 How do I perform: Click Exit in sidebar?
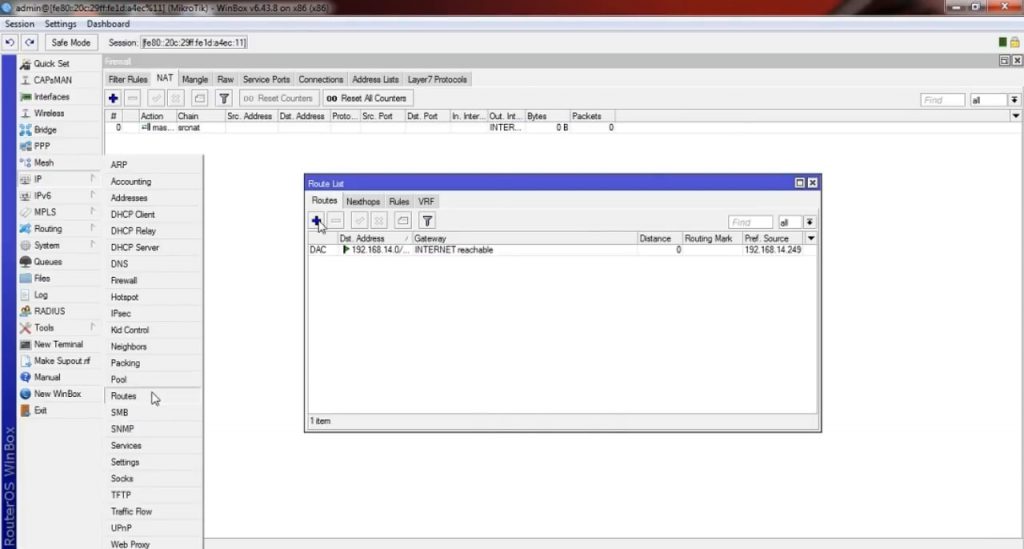tap(40, 411)
